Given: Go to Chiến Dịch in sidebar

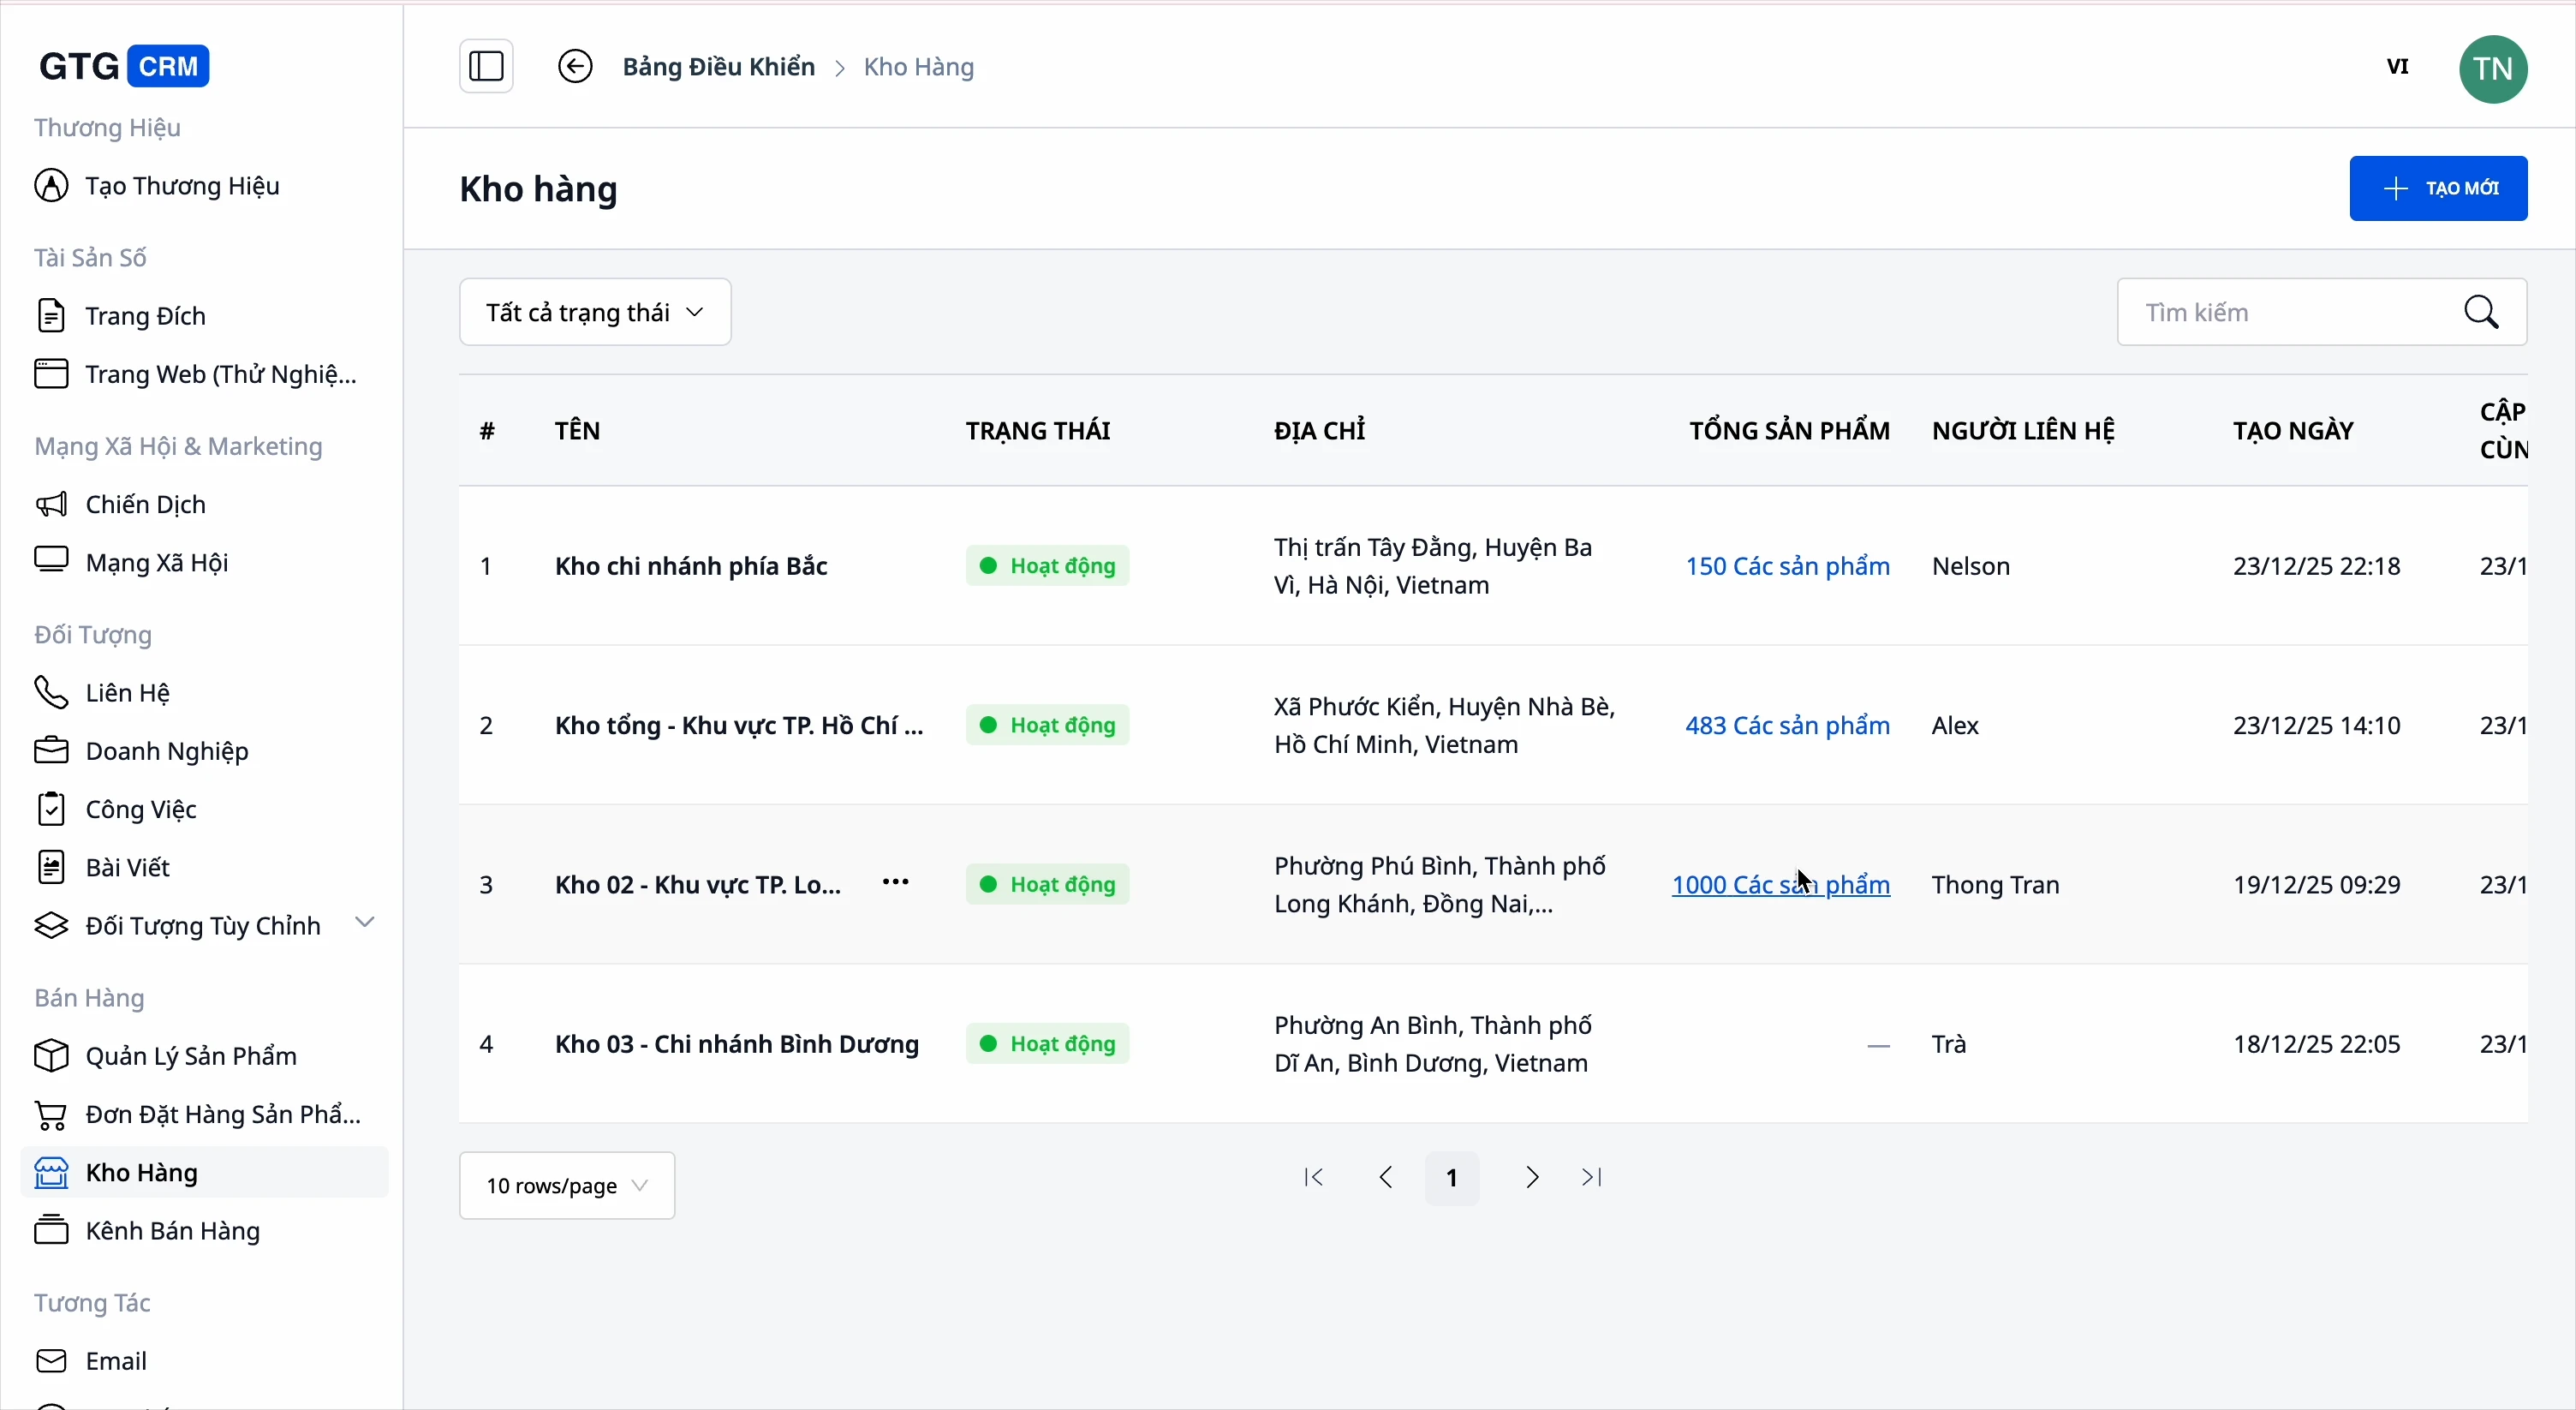Looking at the screenshot, I should (x=146, y=504).
